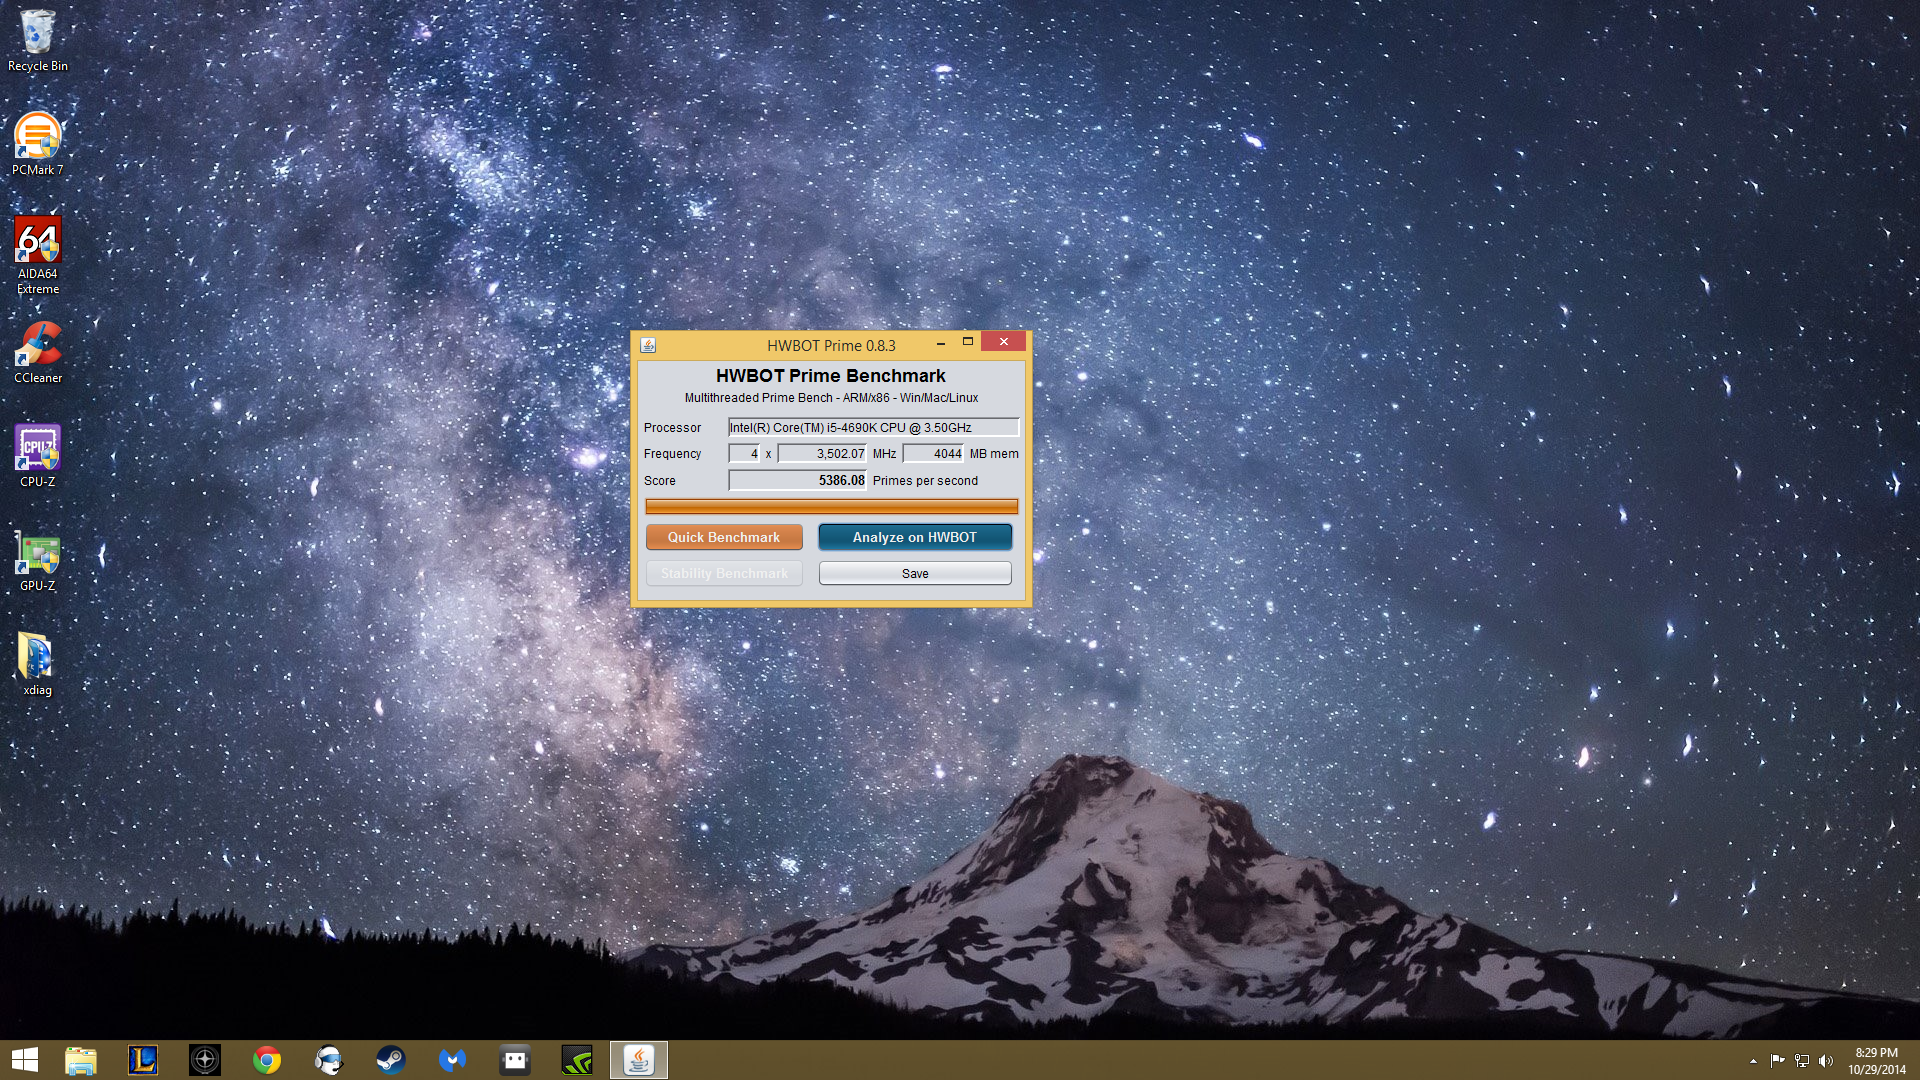Open the robot-face app in taskbar
This screenshot has height=1080, width=1920.
click(515, 1060)
